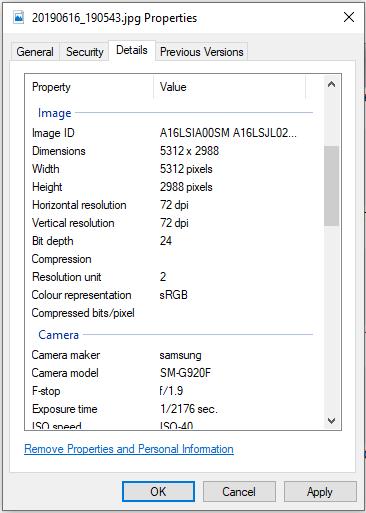Click the Camera section heading

pos(58,335)
